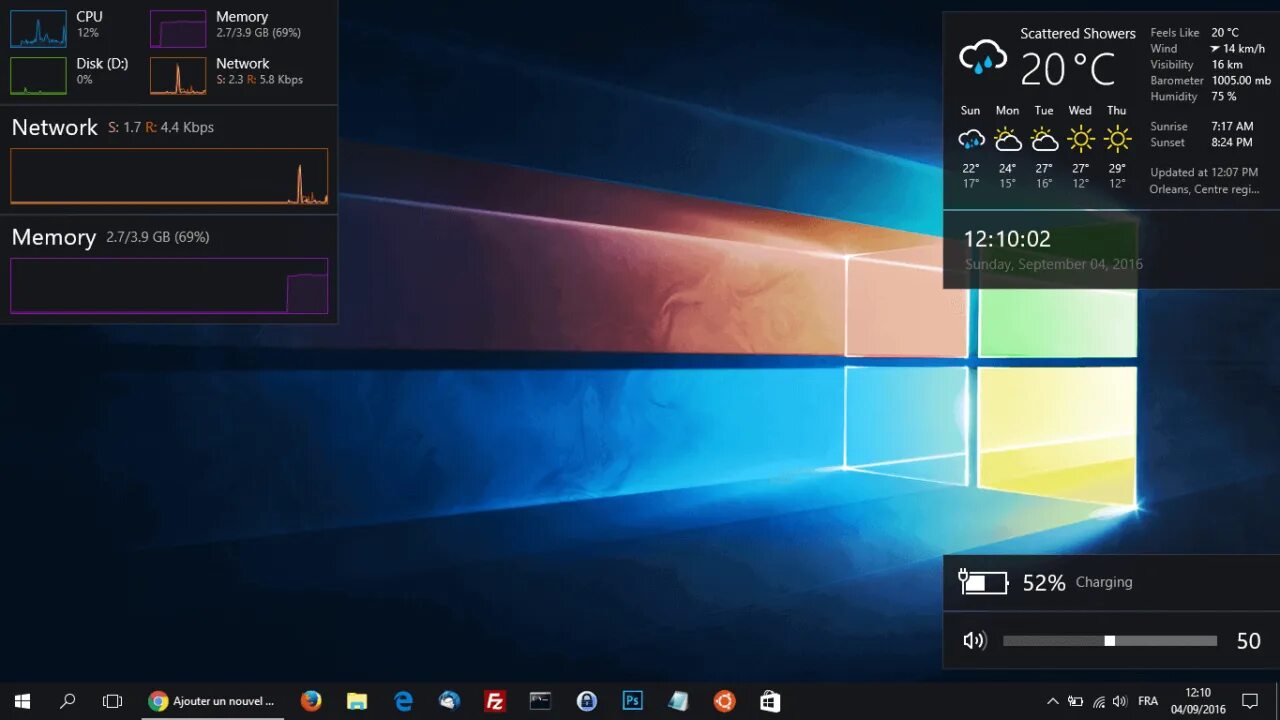Click the small CPU graph thumbnail

(x=38, y=29)
